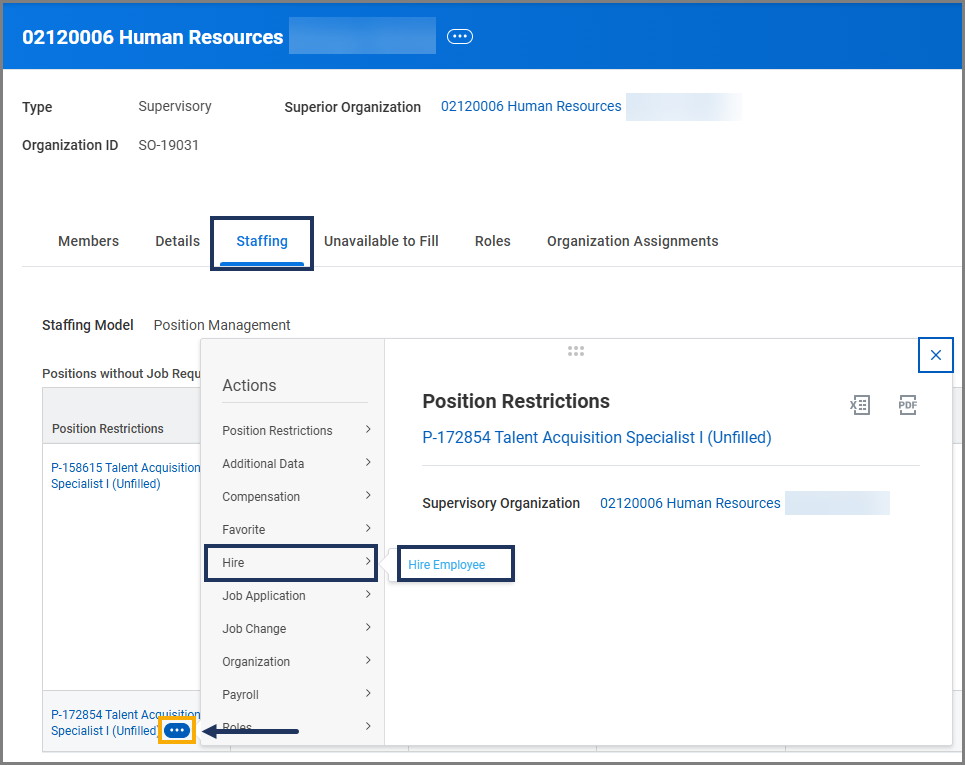Image resolution: width=965 pixels, height=765 pixels.
Task: Click related actions button beside P-172854
Action: coord(177,731)
